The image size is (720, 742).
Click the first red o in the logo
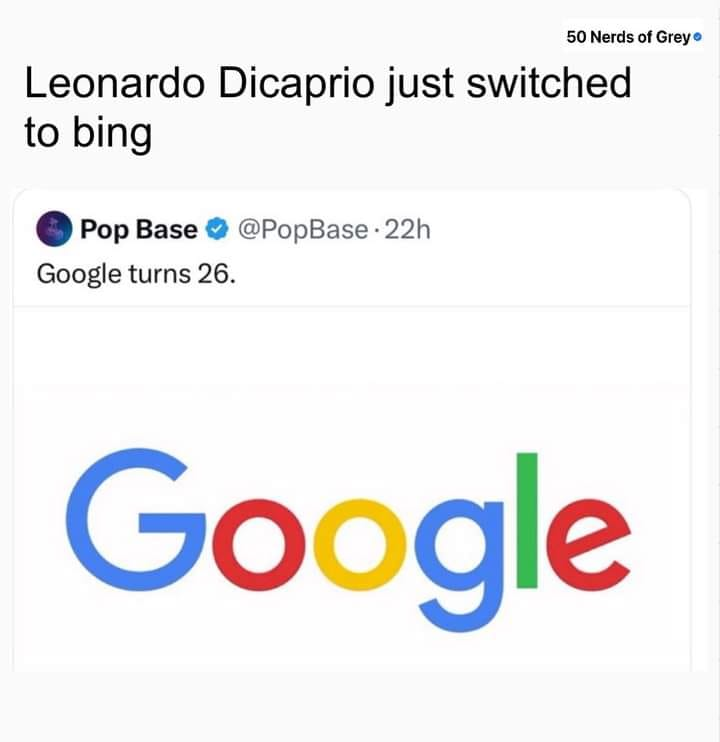259,545
